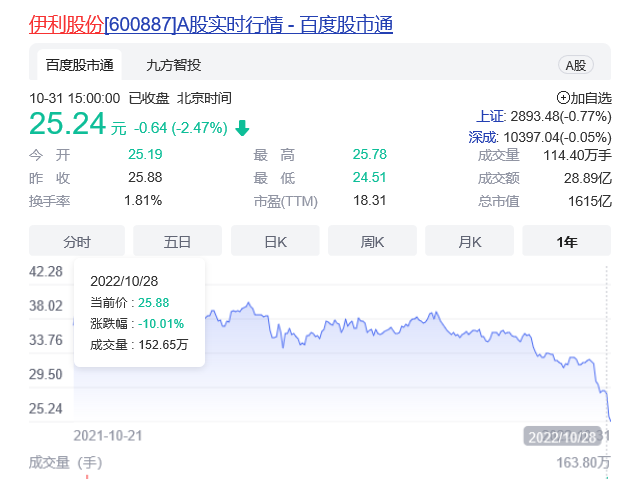This screenshot has height=479, width=639.
Task: Switch to the 九方智投 tab
Action: pyautogui.click(x=174, y=65)
